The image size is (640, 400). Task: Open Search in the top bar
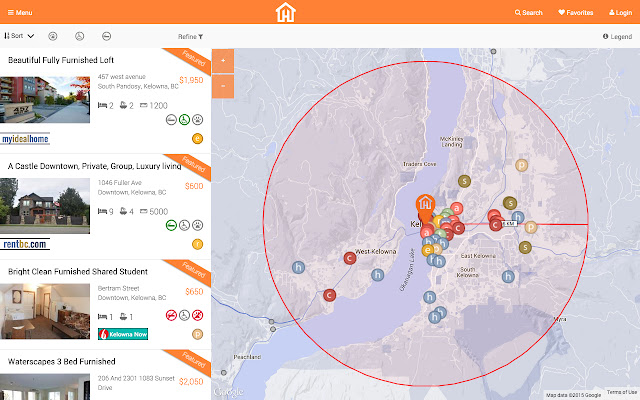click(x=528, y=13)
